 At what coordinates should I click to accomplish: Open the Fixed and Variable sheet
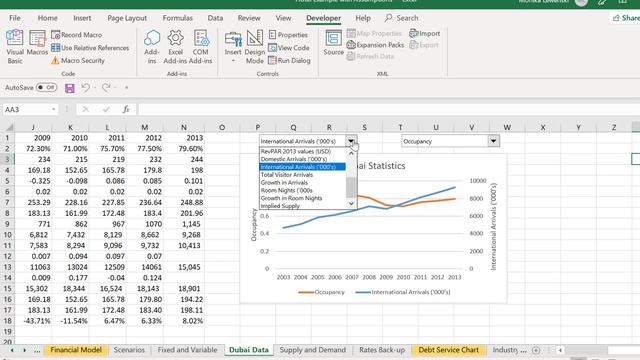click(187, 350)
